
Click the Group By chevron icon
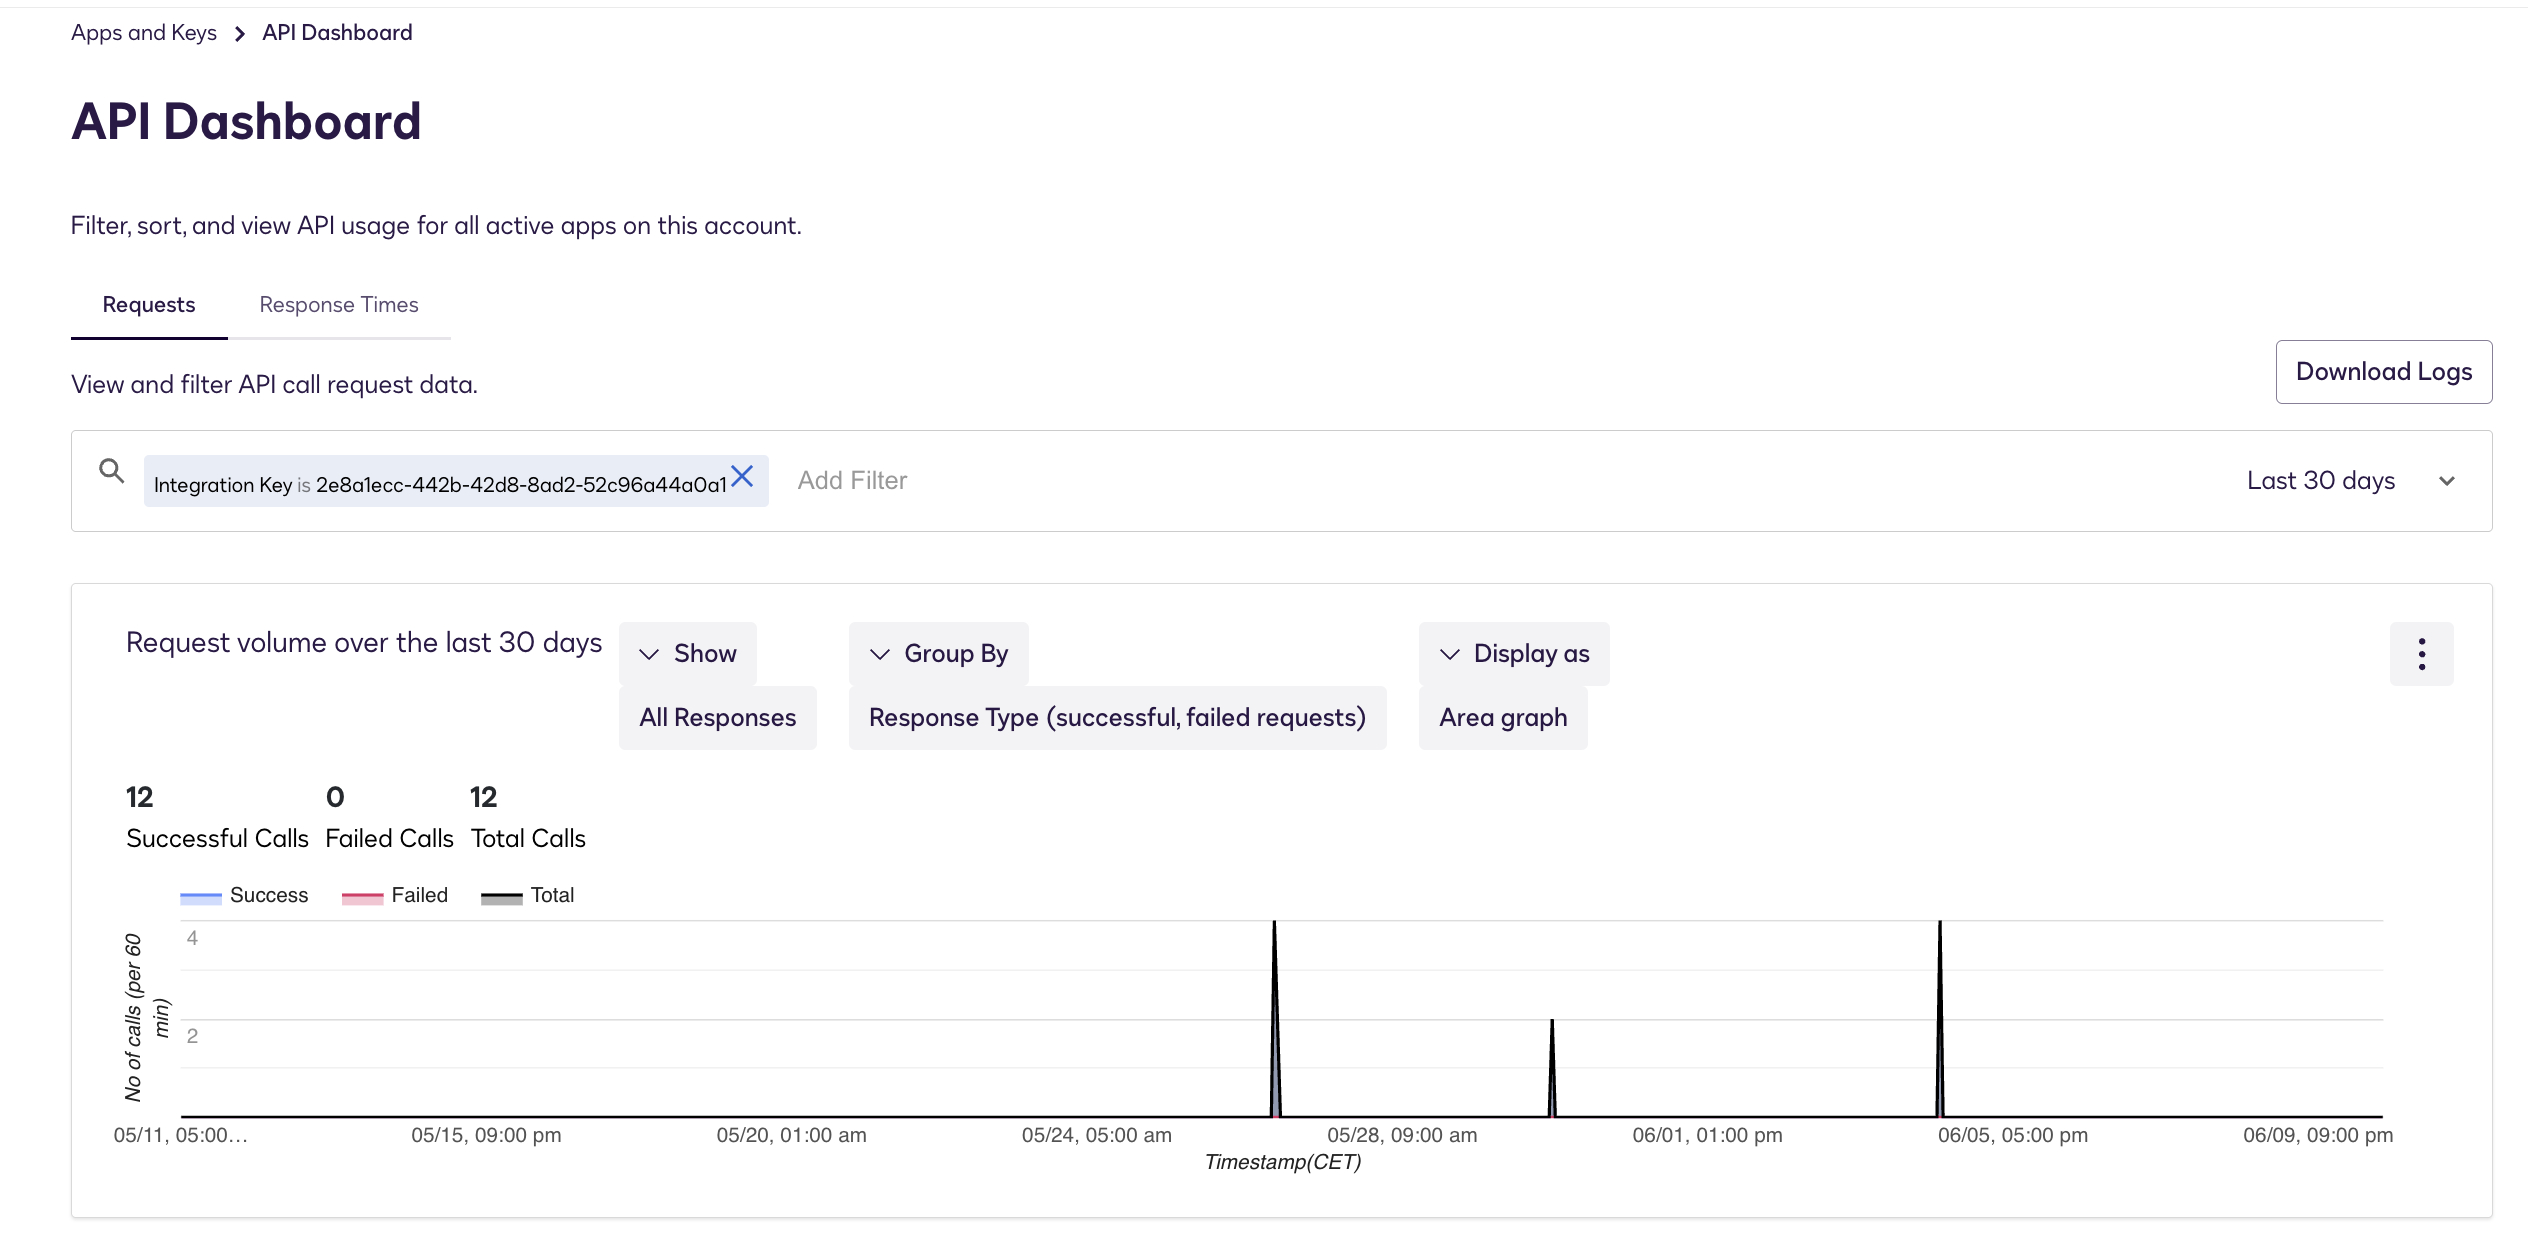(x=880, y=654)
